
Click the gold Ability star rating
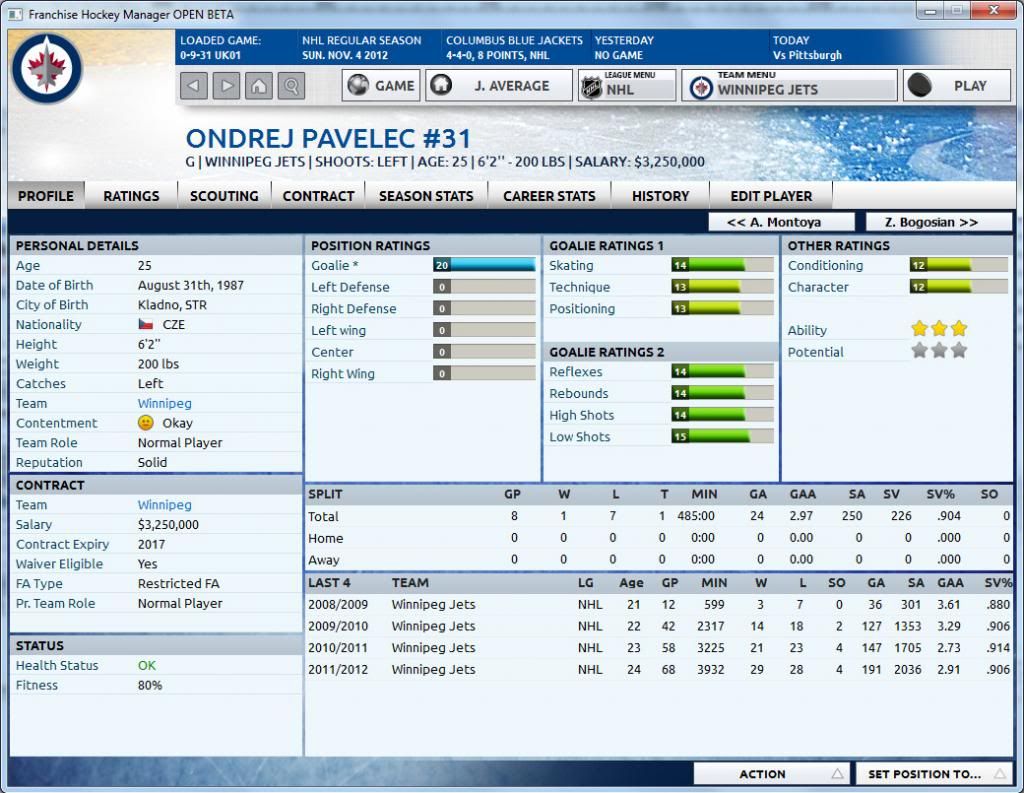939,329
